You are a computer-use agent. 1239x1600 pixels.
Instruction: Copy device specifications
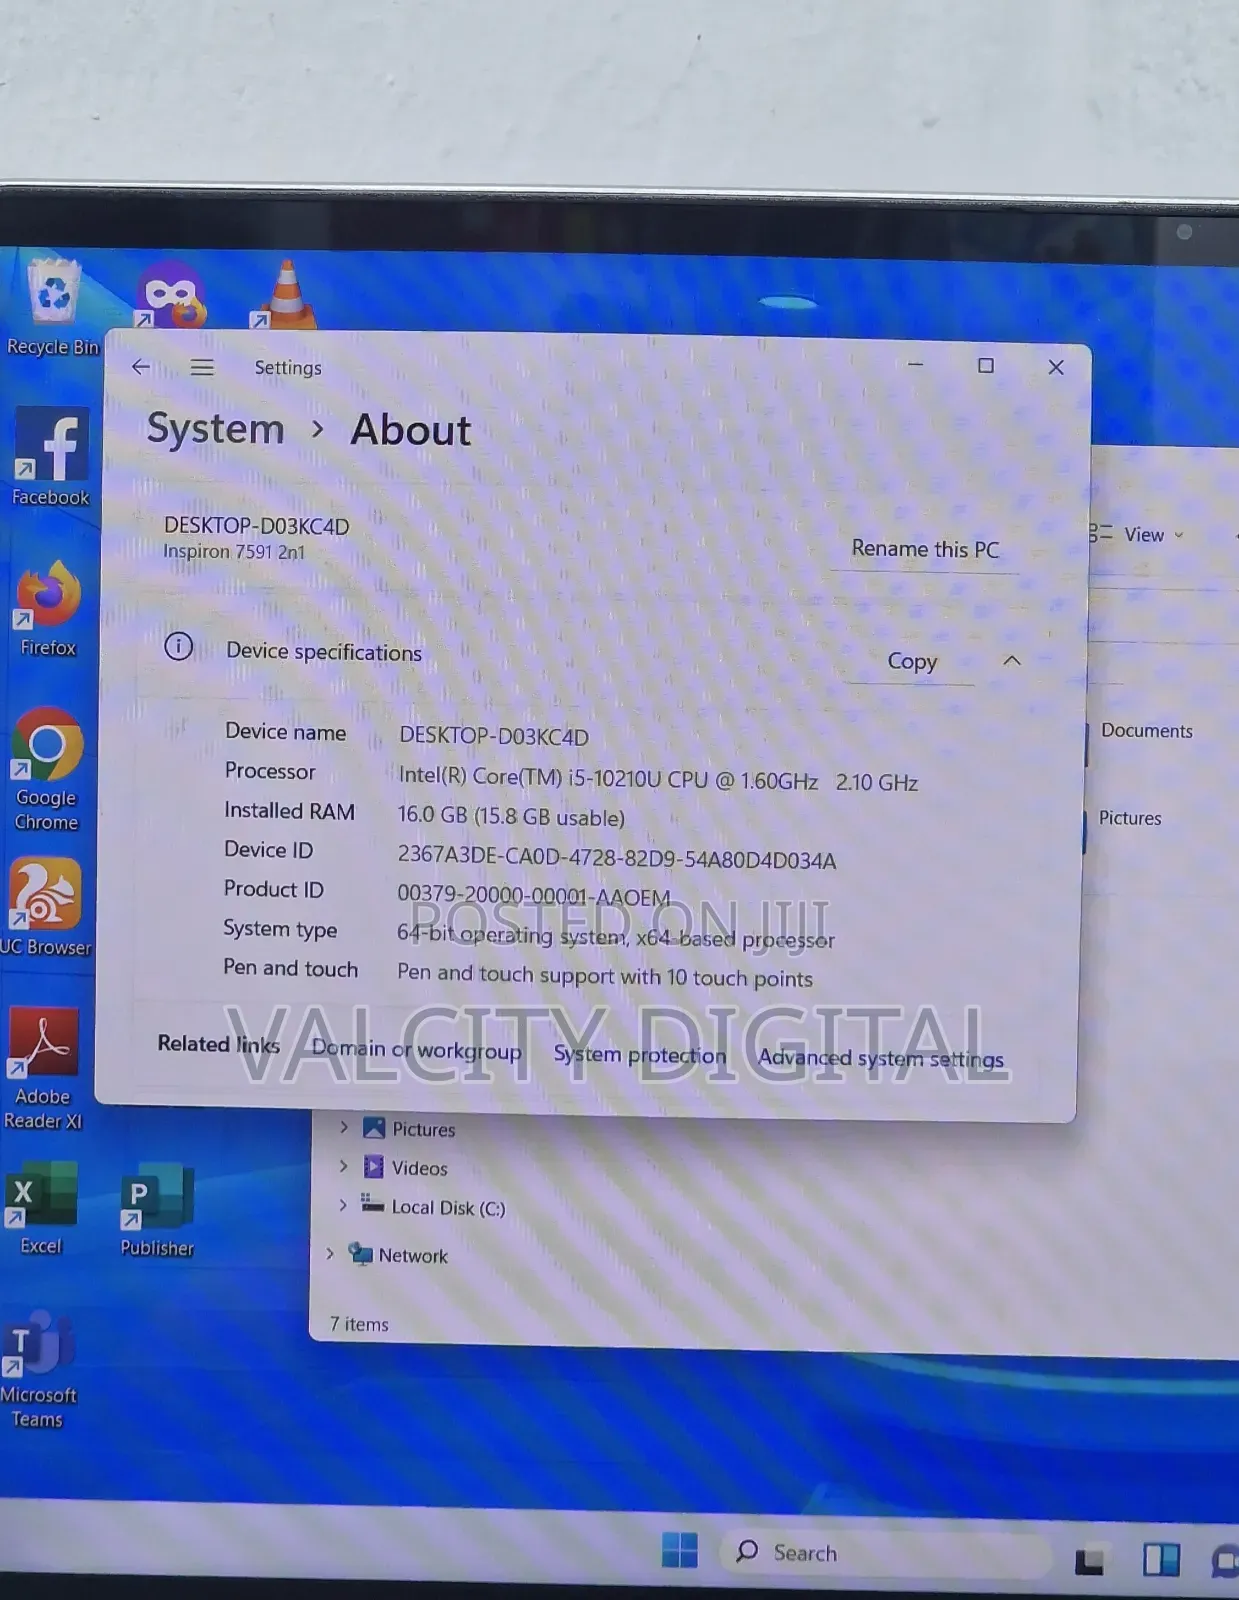[x=912, y=661]
